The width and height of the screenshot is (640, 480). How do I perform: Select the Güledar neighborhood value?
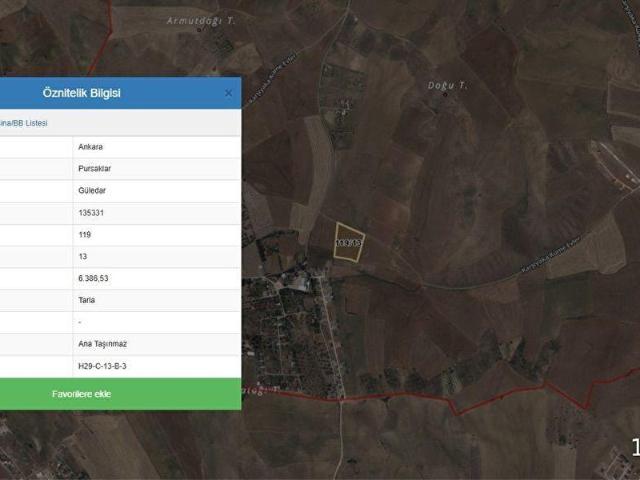pyautogui.click(x=92, y=191)
